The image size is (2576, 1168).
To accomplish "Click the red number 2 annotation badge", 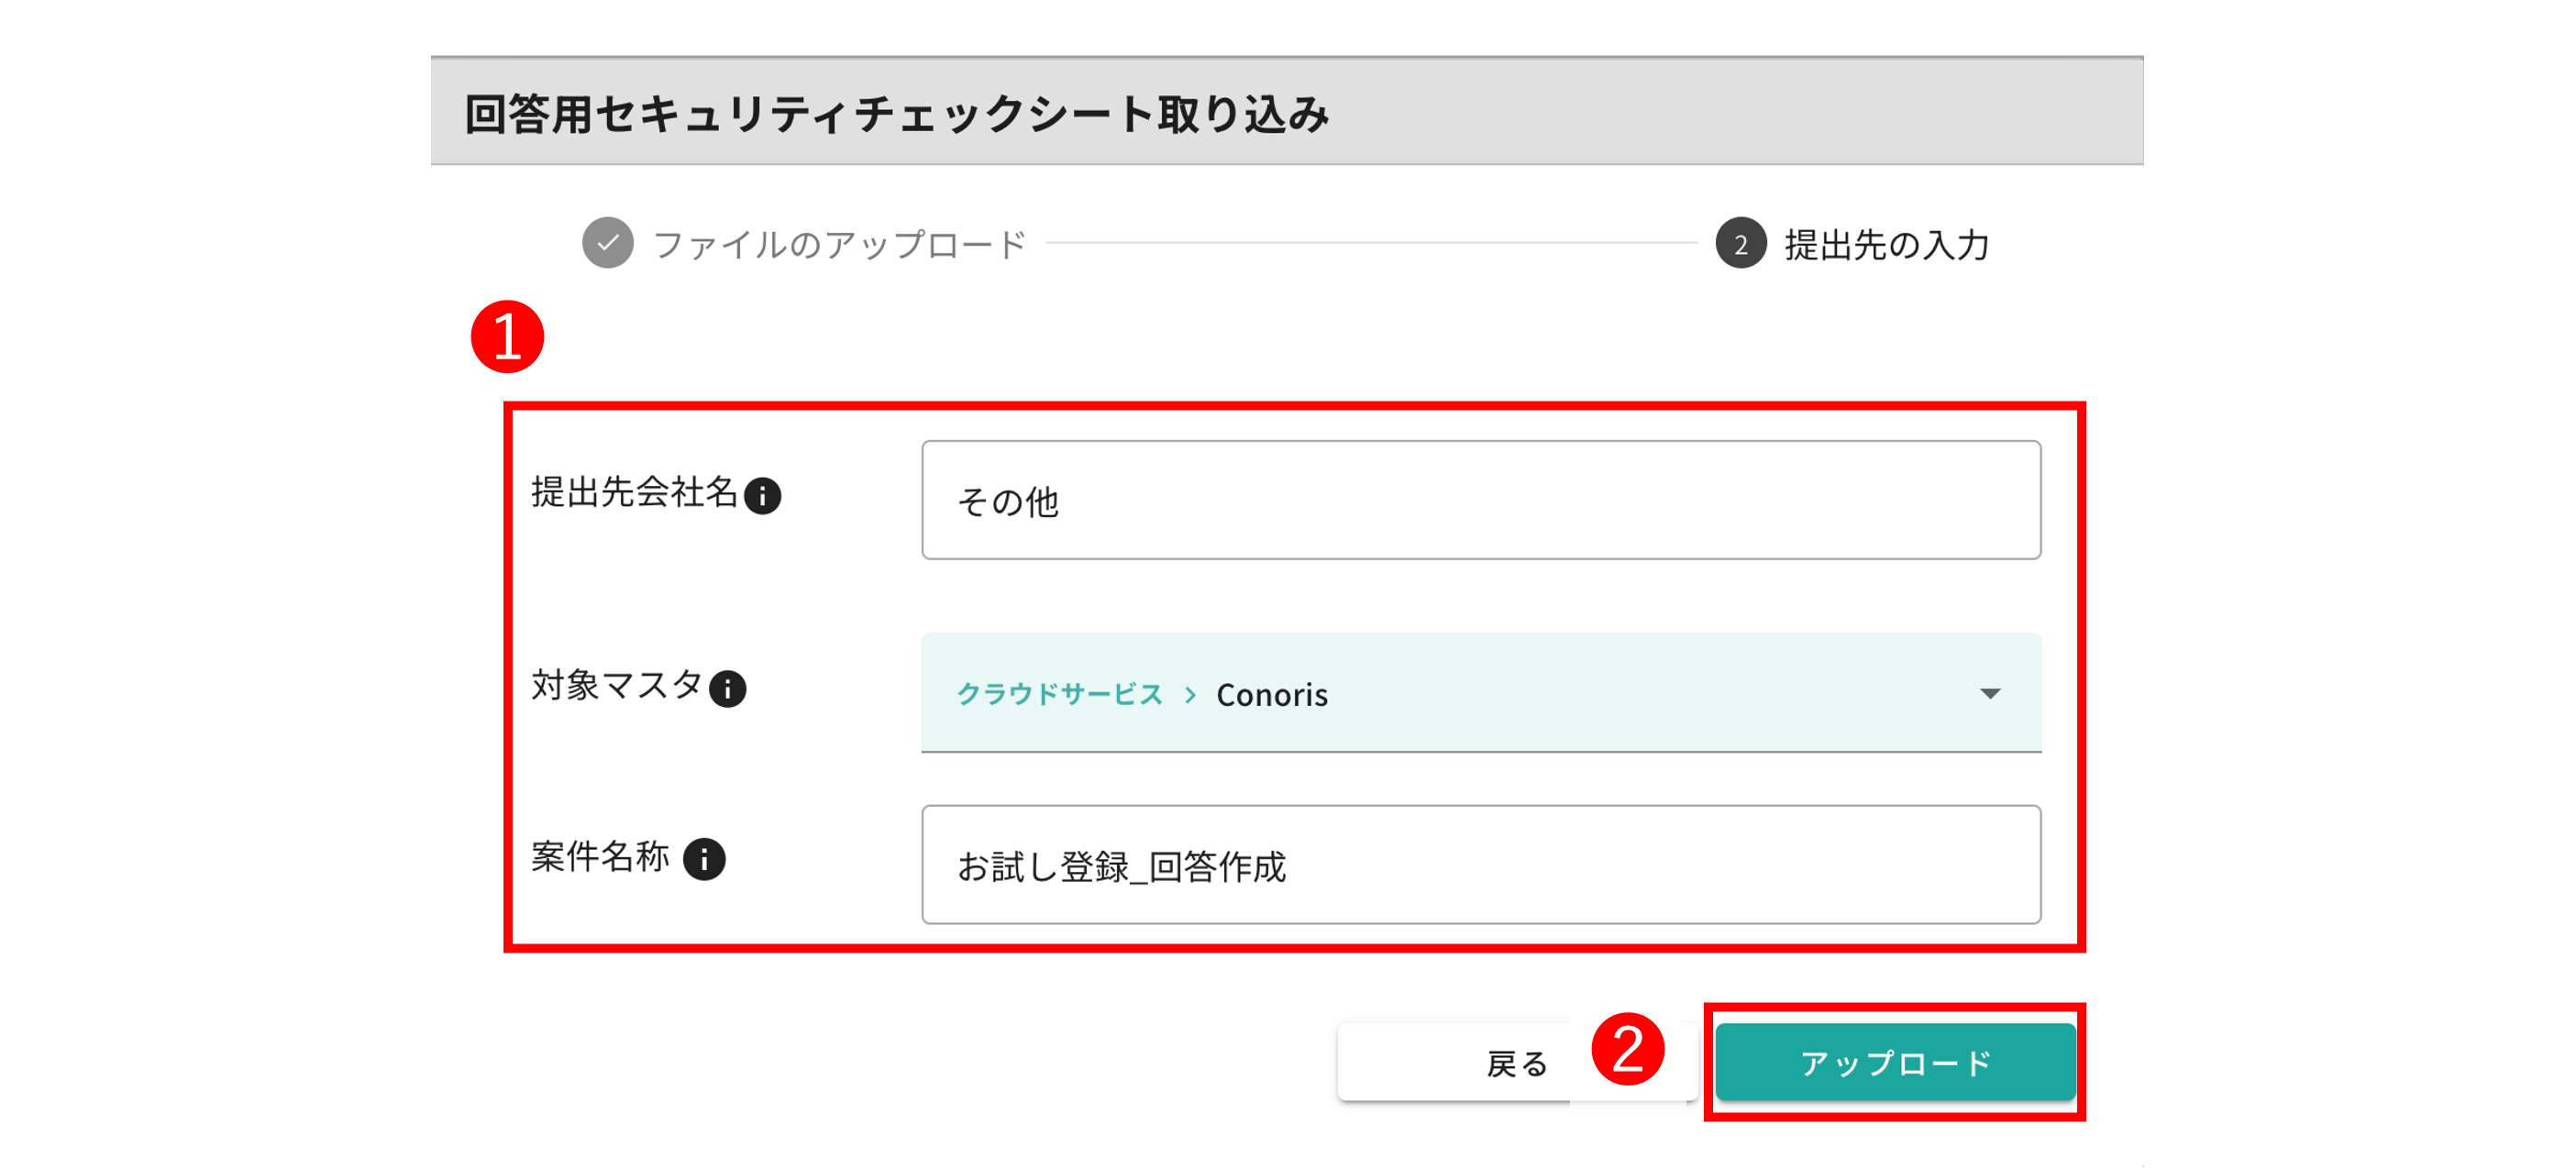I will click(x=1627, y=1049).
